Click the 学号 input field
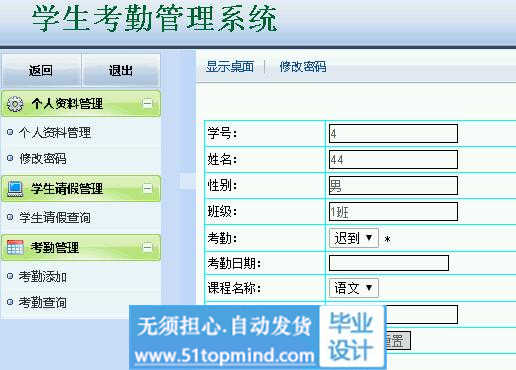The height and width of the screenshot is (370, 516). click(393, 133)
